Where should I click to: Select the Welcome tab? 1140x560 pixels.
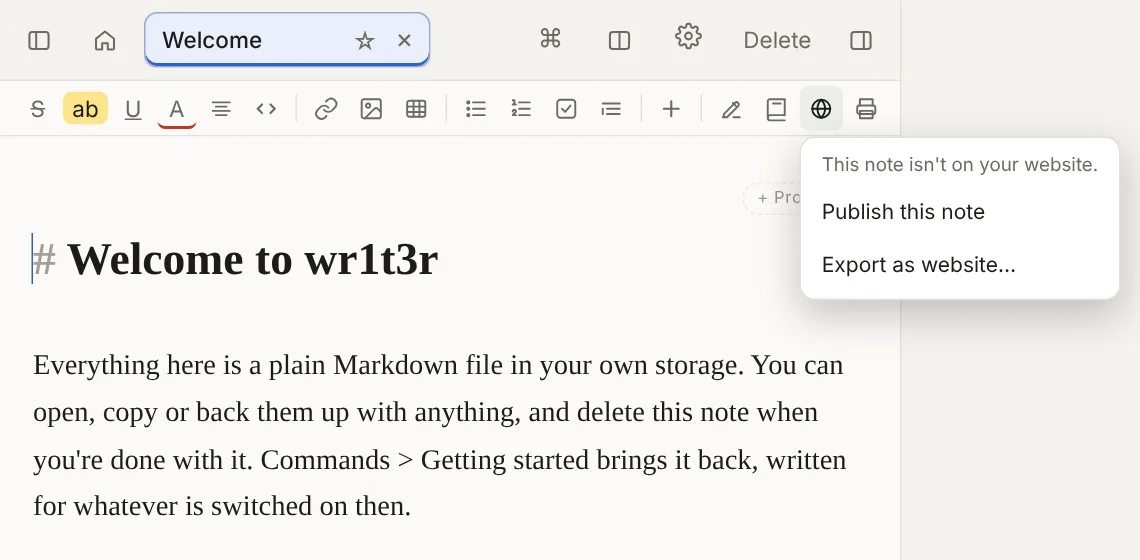pos(287,39)
